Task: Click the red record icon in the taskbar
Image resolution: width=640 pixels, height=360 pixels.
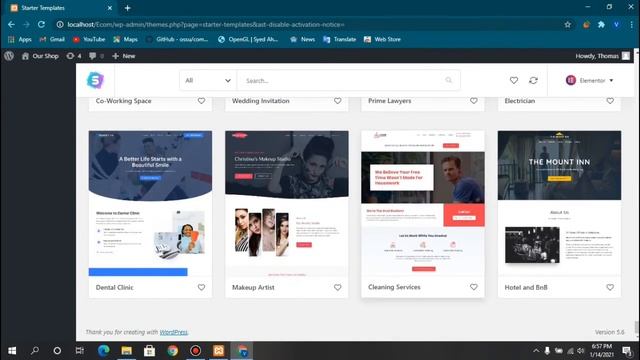Action: click(x=196, y=351)
